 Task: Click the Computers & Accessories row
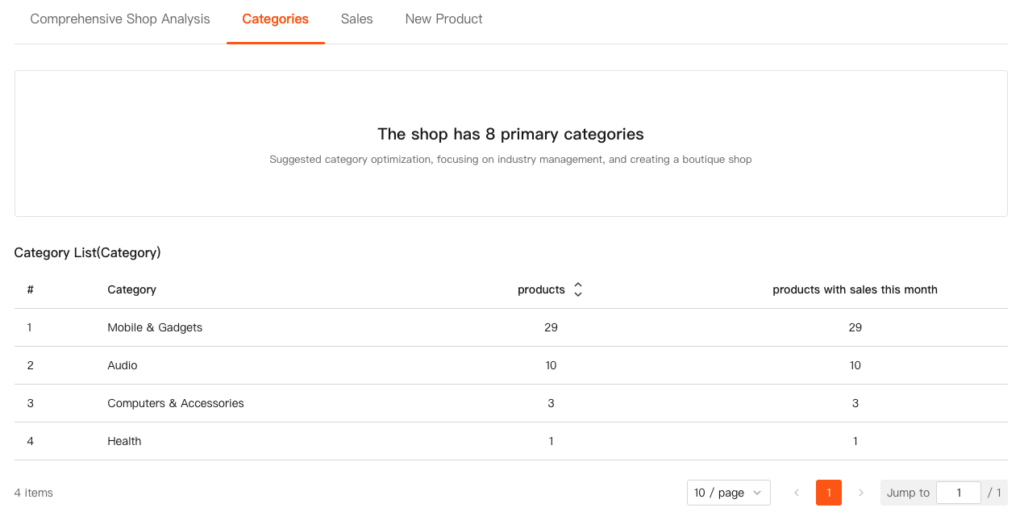point(176,404)
